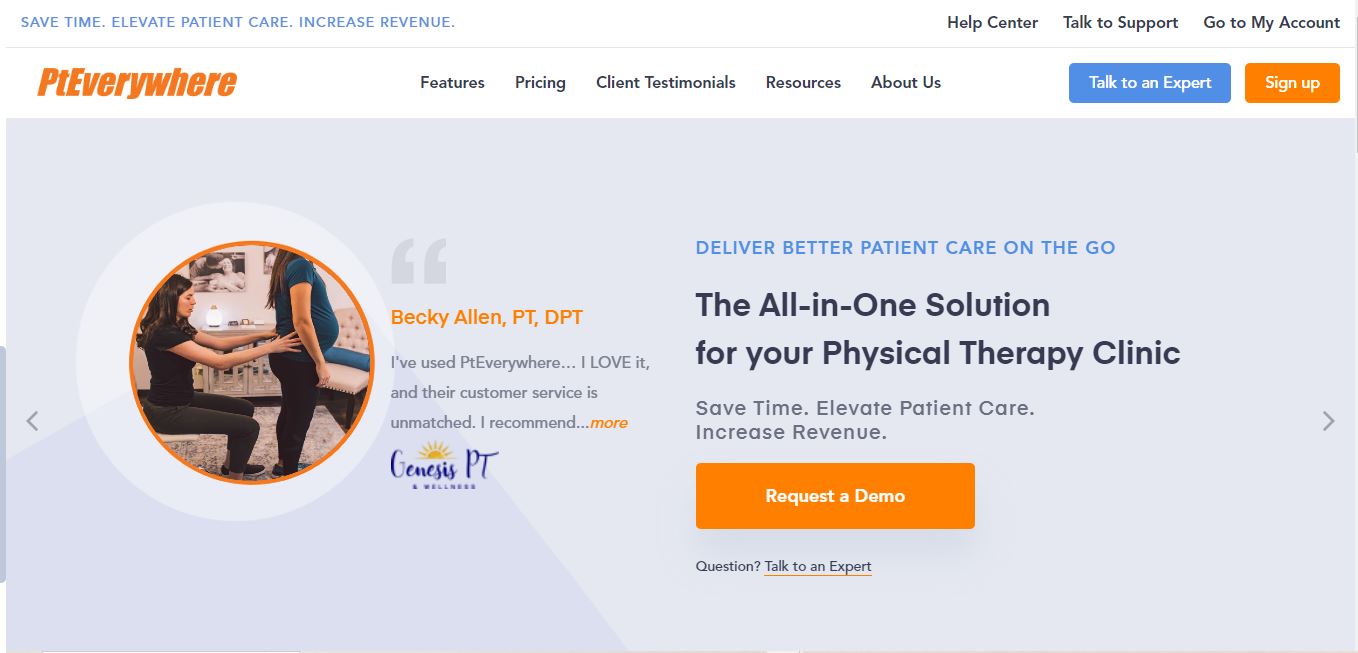Select Client Testimonials in navigation
Image resolution: width=1358 pixels, height=653 pixels.
point(665,83)
